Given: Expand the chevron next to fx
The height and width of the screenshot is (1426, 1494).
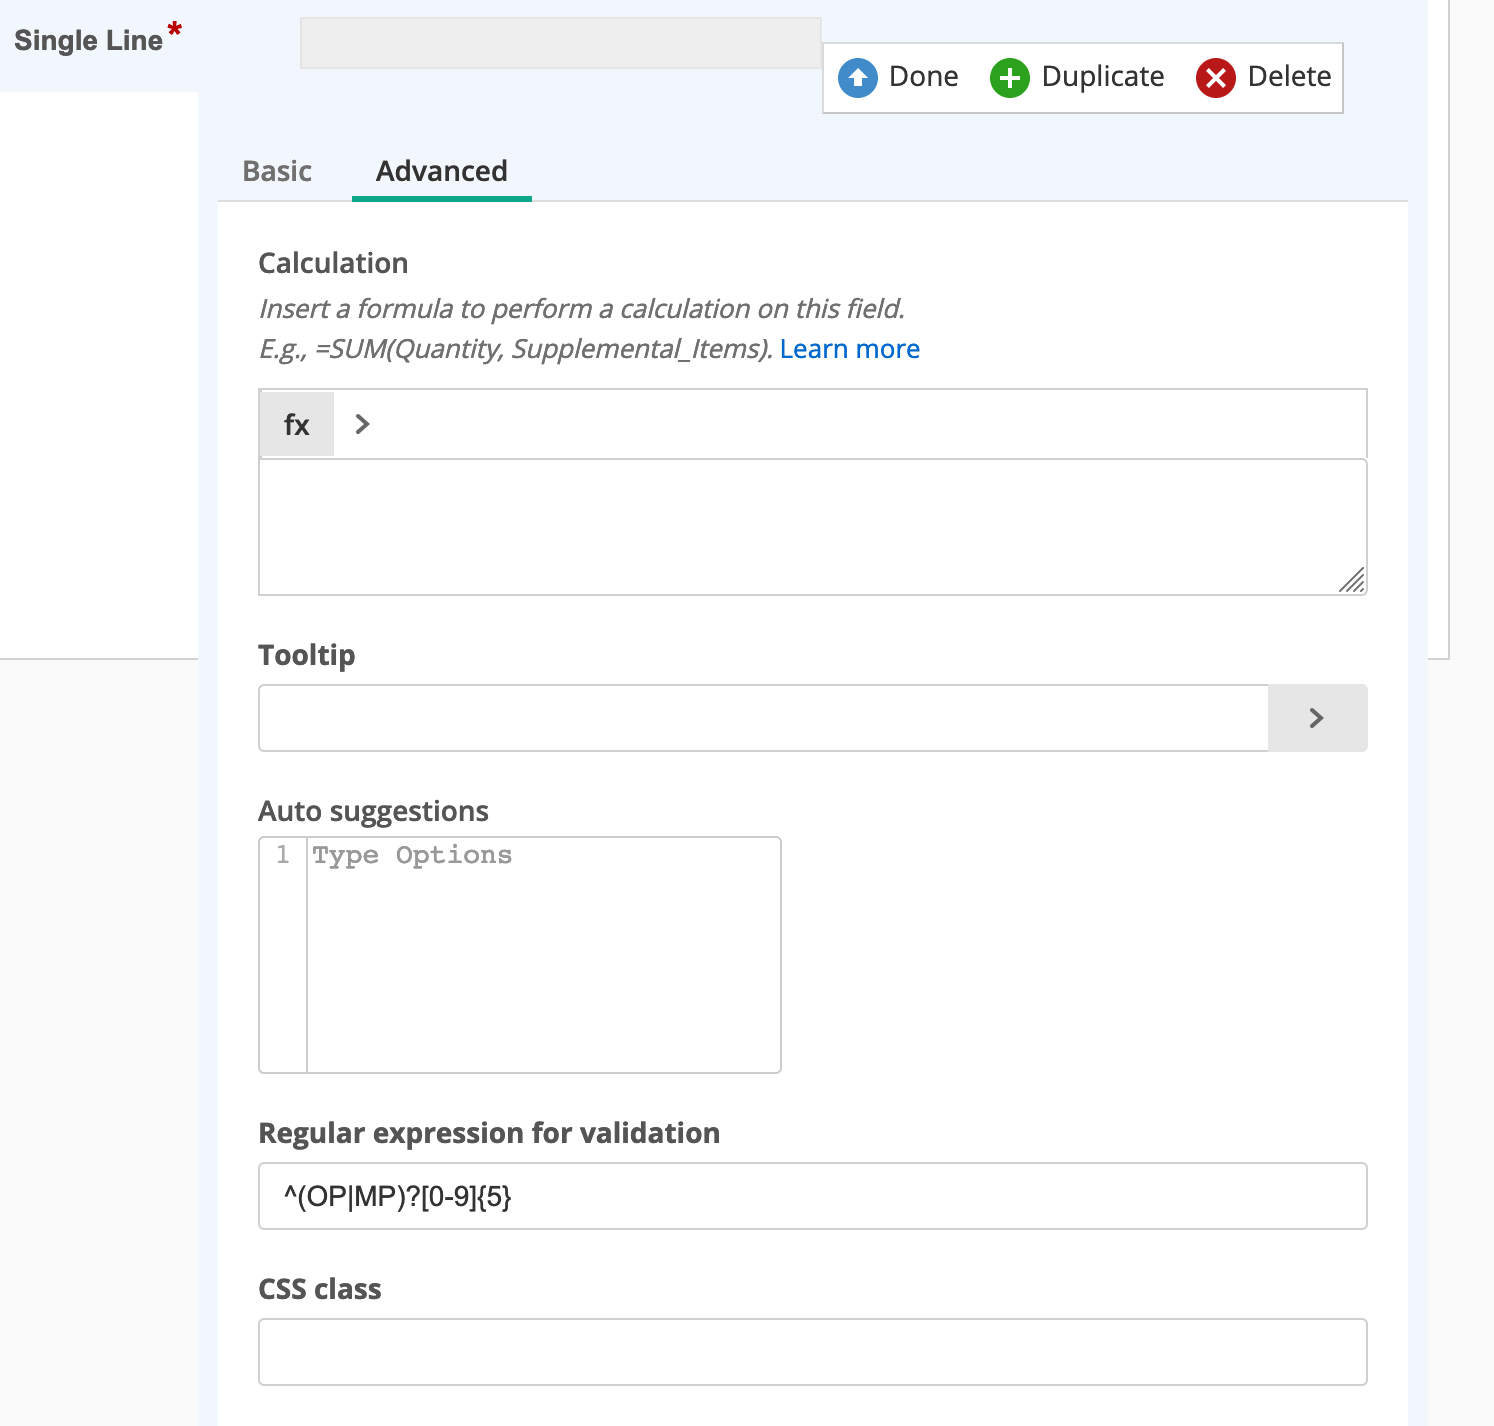Looking at the screenshot, I should pyautogui.click(x=363, y=425).
